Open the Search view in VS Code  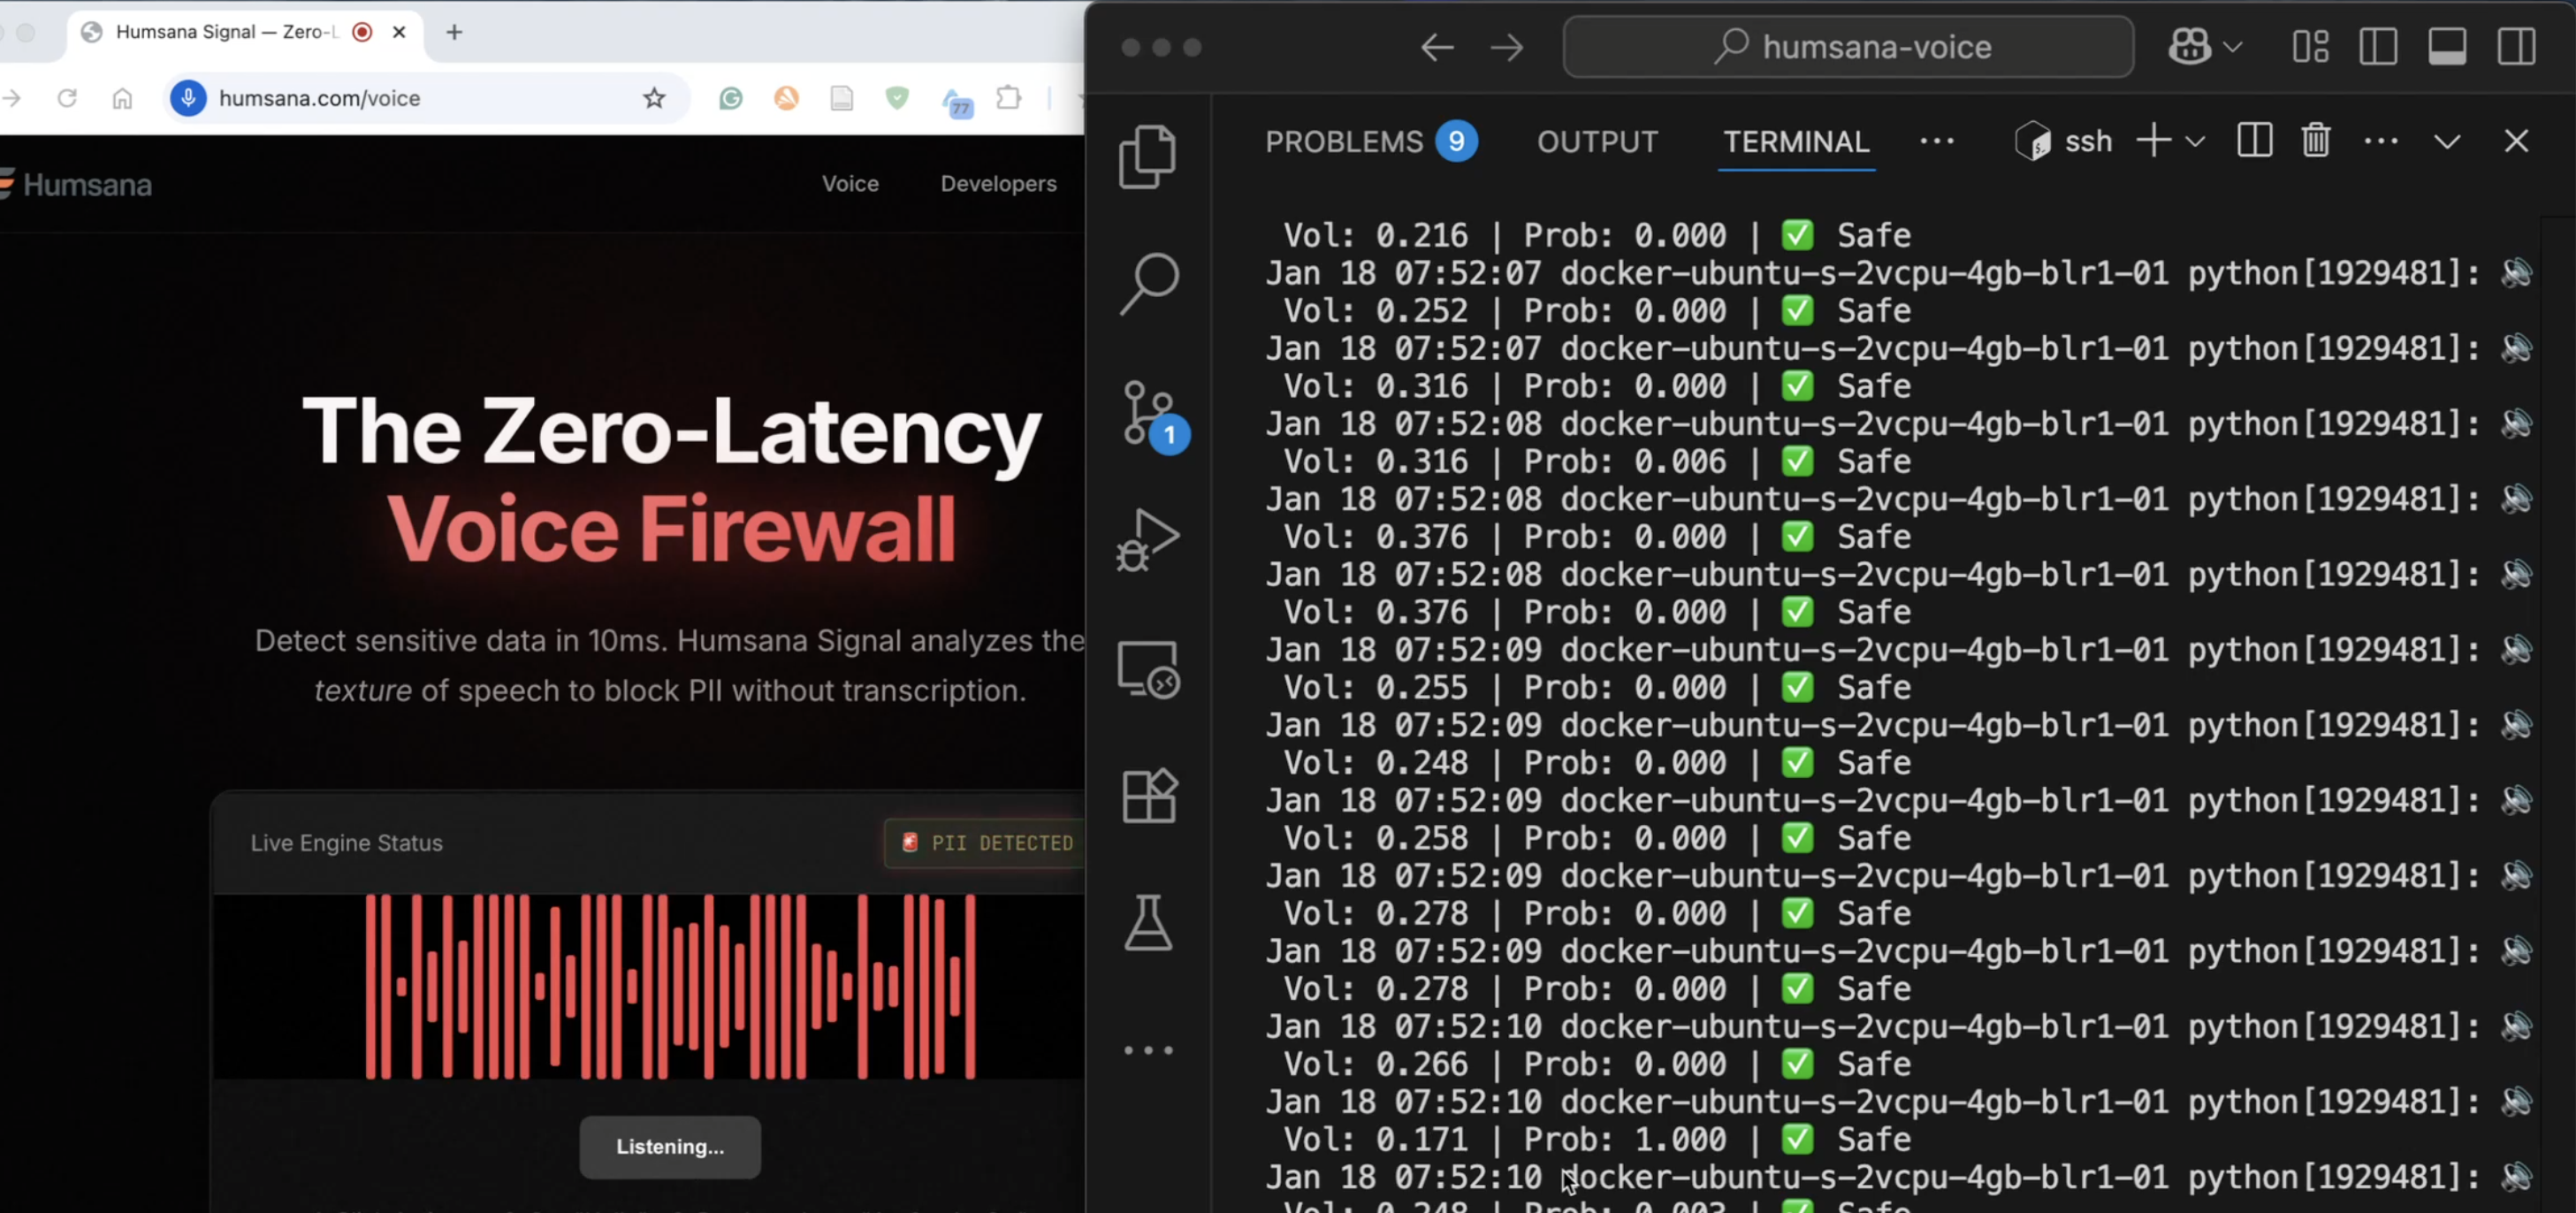1148,284
